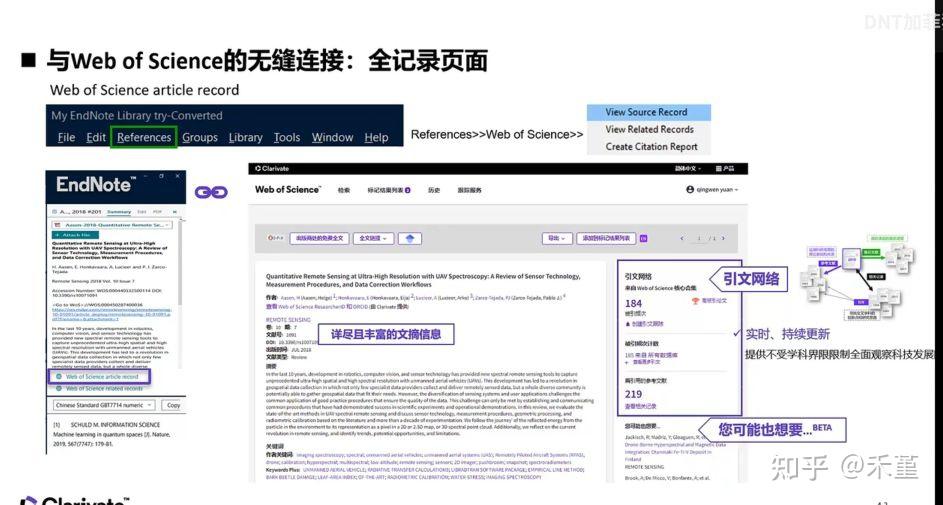Open the tracking services nav item
Image resolution: width=943 pixels, height=505 pixels.
pyautogui.click(x=469, y=191)
